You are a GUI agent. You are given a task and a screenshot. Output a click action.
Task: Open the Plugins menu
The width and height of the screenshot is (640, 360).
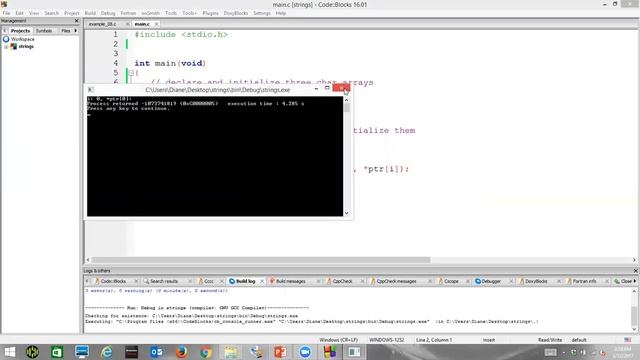(x=210, y=13)
